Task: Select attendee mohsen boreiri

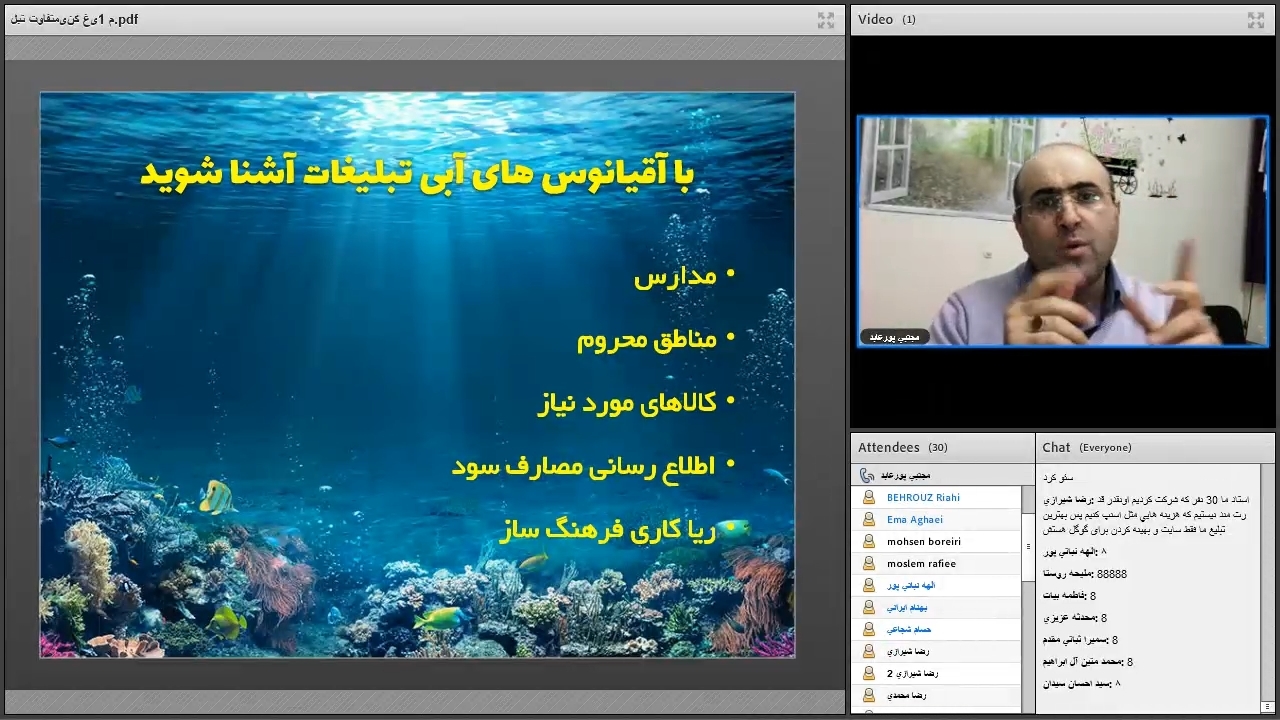Action: [x=923, y=541]
